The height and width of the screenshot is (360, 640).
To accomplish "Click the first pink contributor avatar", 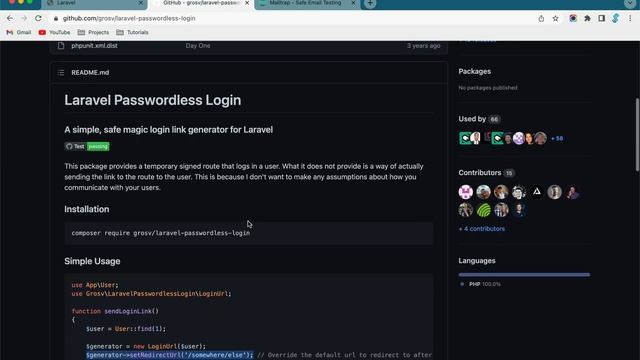I will pyautogui.click(x=466, y=192).
